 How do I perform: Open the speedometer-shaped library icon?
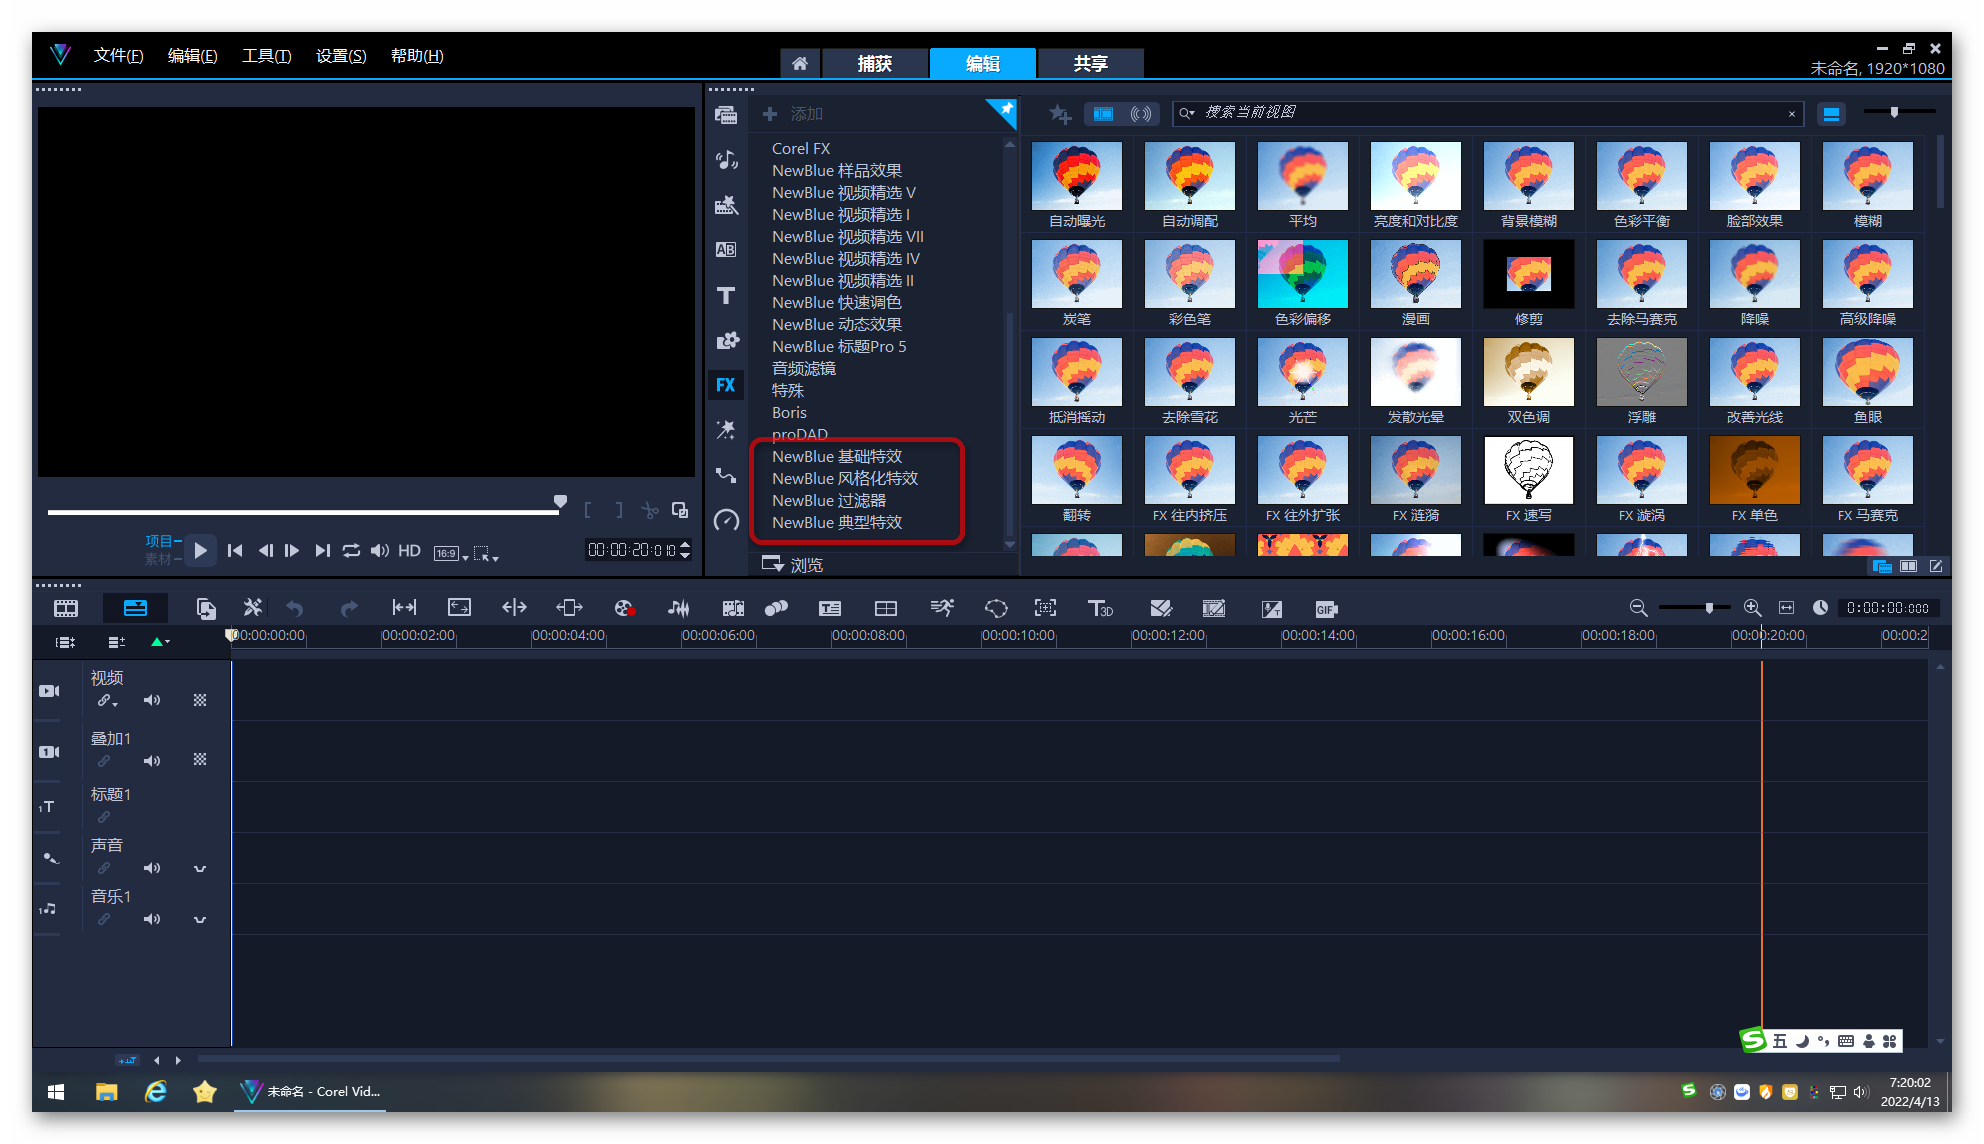[x=726, y=520]
